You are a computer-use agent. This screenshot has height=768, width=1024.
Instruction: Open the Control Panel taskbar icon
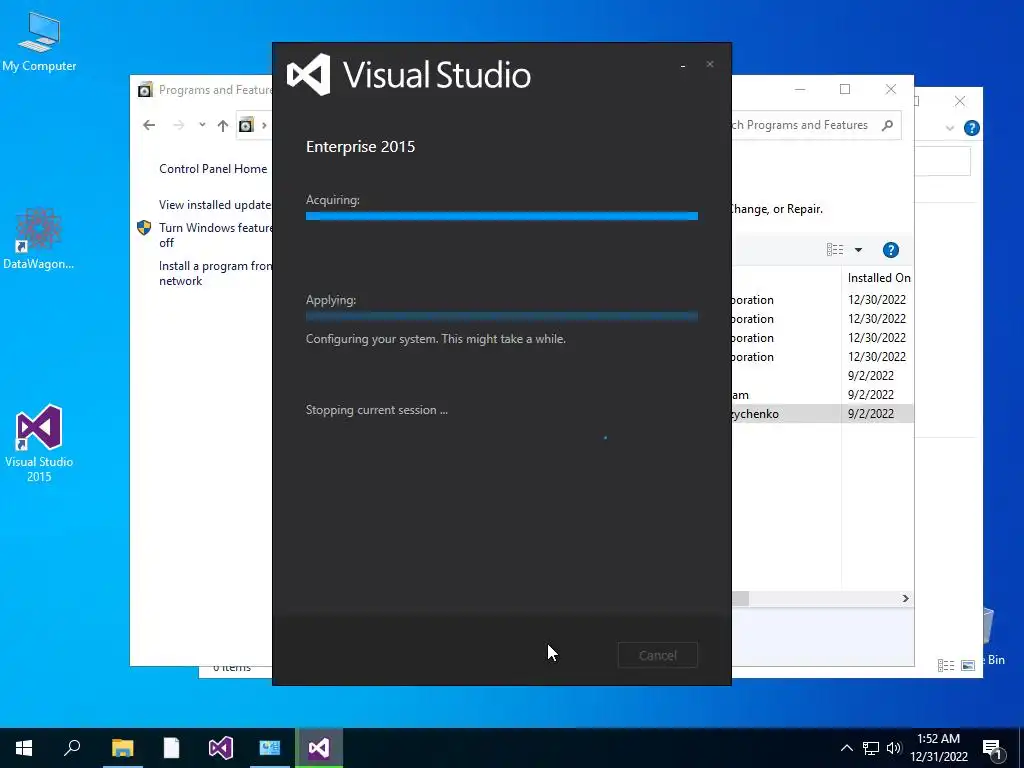click(270, 748)
